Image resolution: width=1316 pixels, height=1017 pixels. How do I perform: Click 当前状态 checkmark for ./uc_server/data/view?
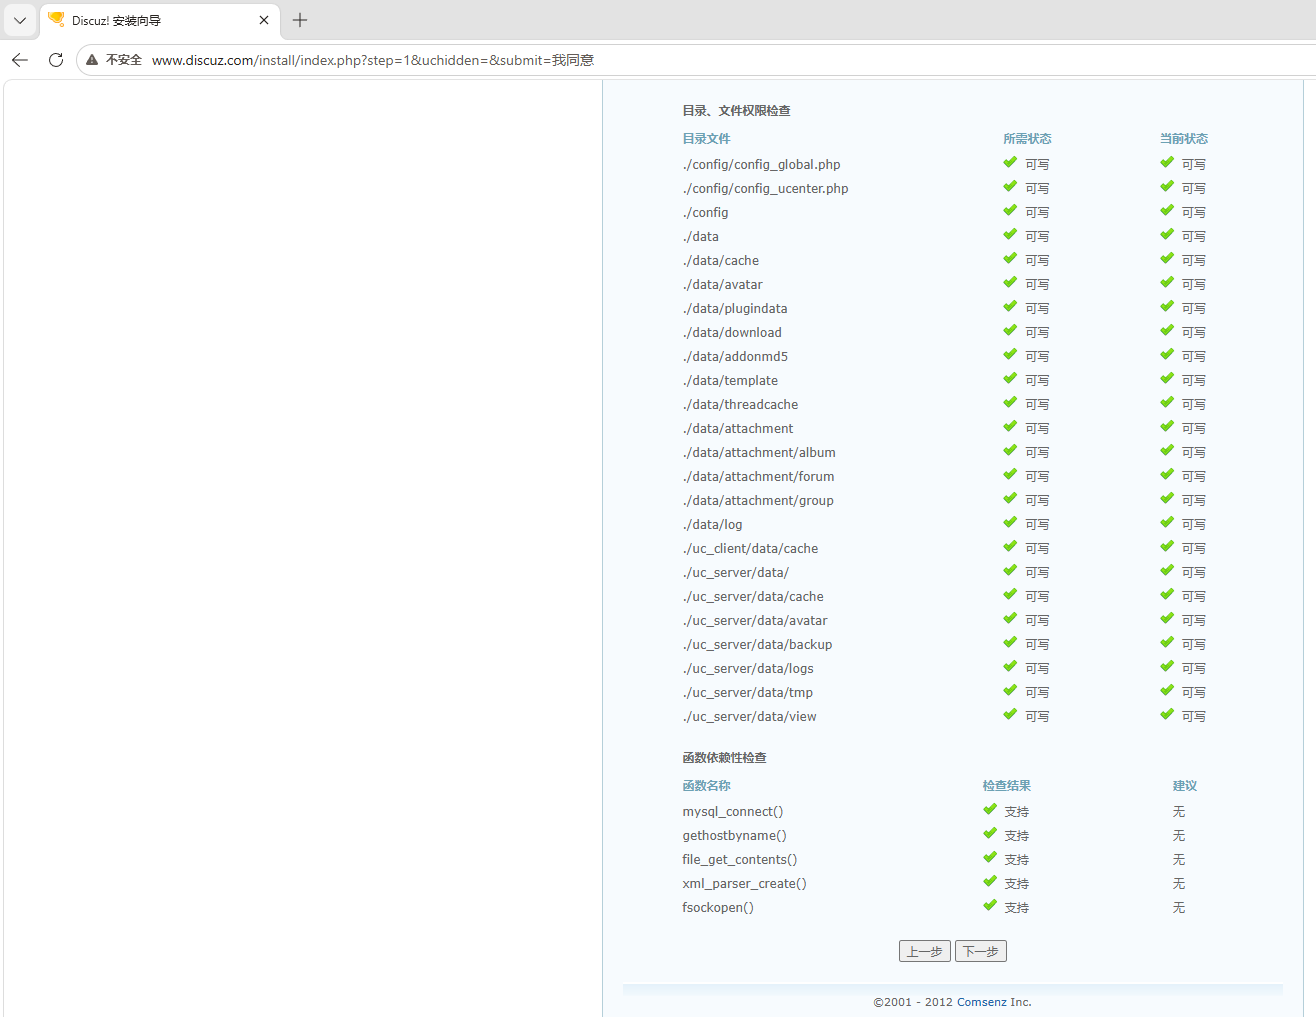click(x=1167, y=715)
